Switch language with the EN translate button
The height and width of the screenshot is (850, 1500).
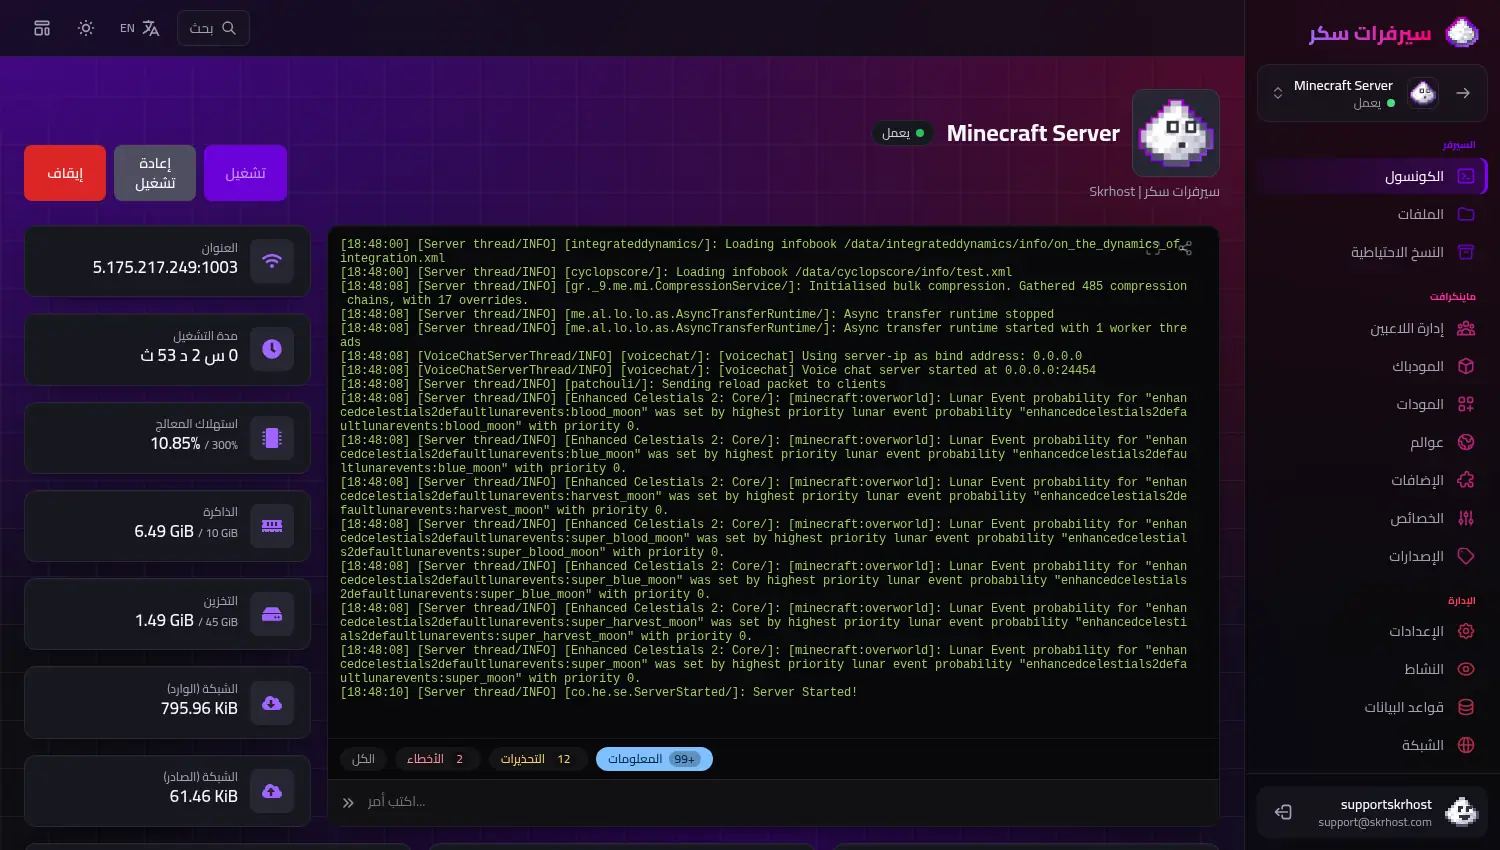click(x=140, y=28)
